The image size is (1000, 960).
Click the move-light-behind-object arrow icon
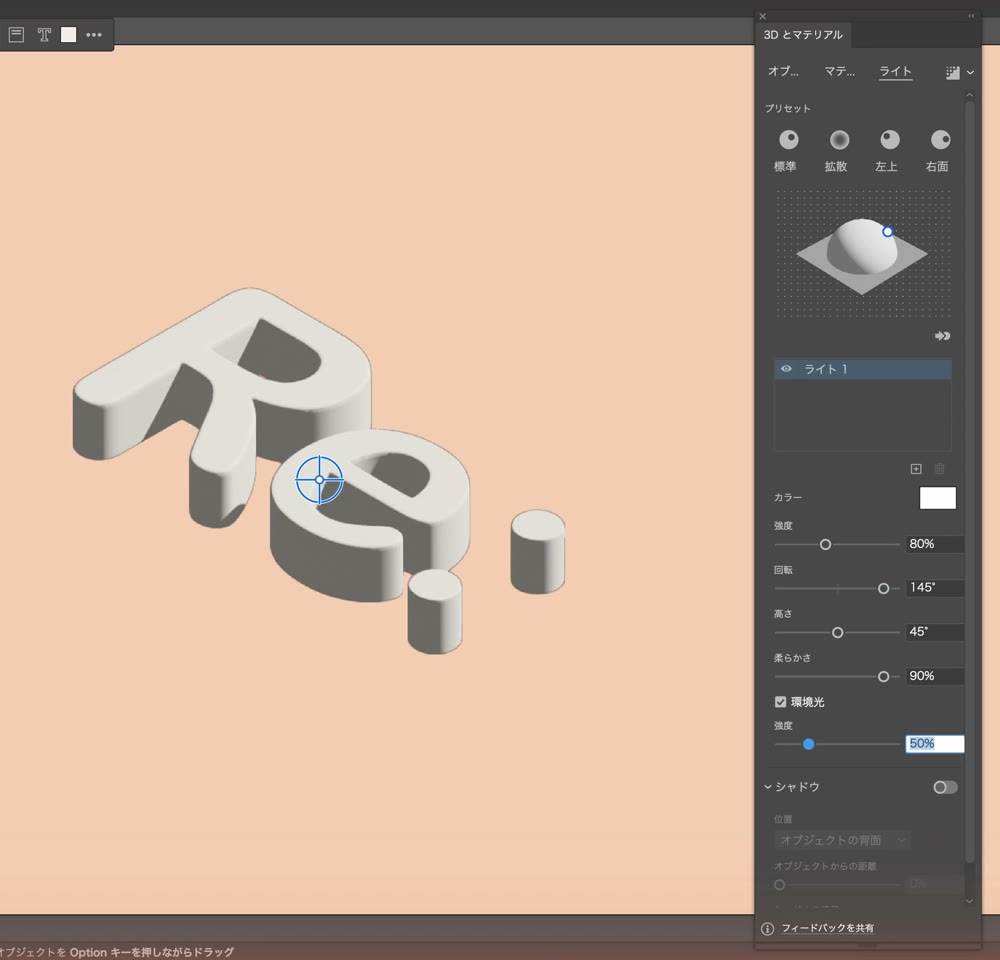[x=942, y=336]
